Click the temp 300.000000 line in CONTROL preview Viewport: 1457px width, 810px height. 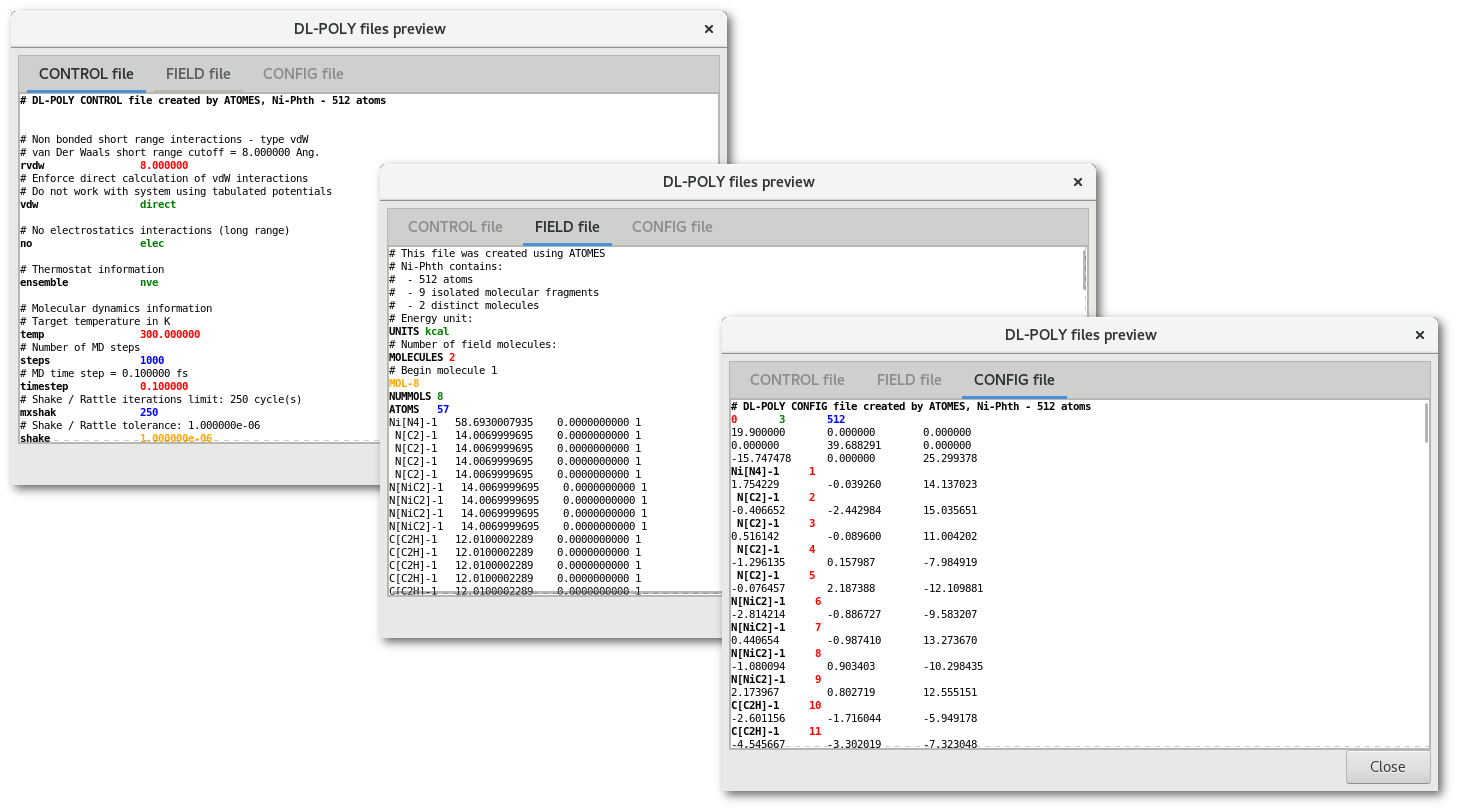tap(110, 334)
